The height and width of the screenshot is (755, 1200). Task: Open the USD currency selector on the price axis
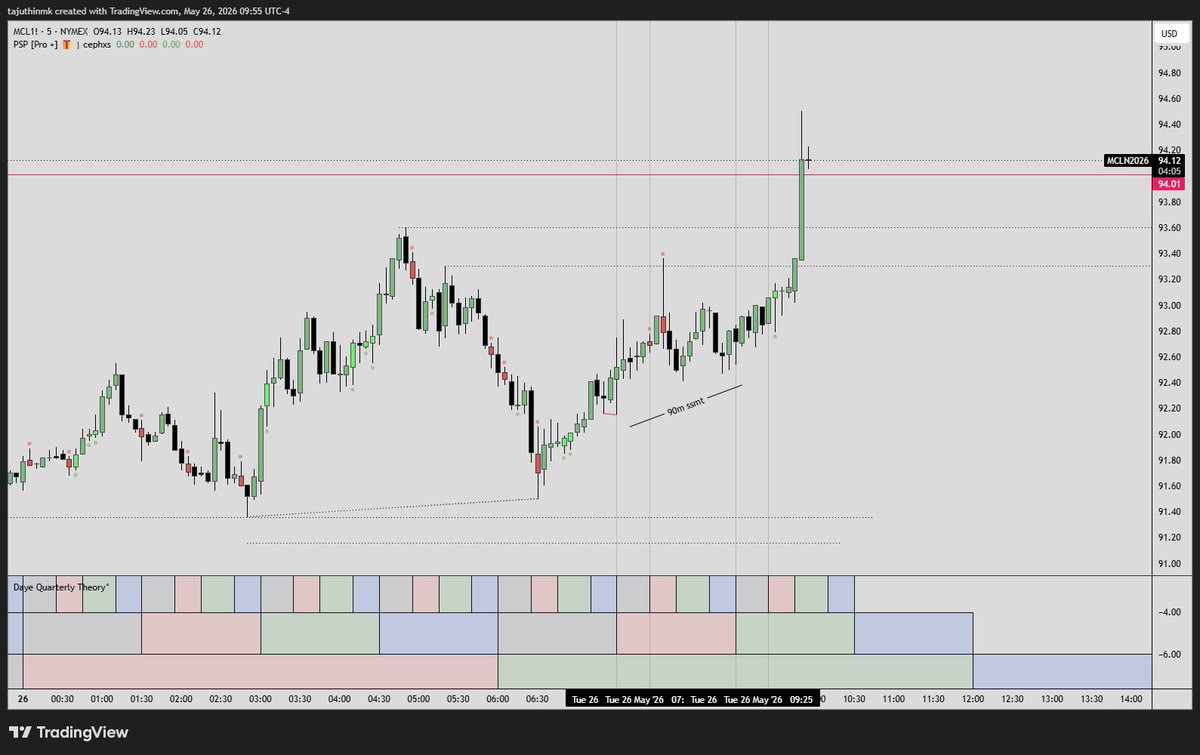[1168, 34]
